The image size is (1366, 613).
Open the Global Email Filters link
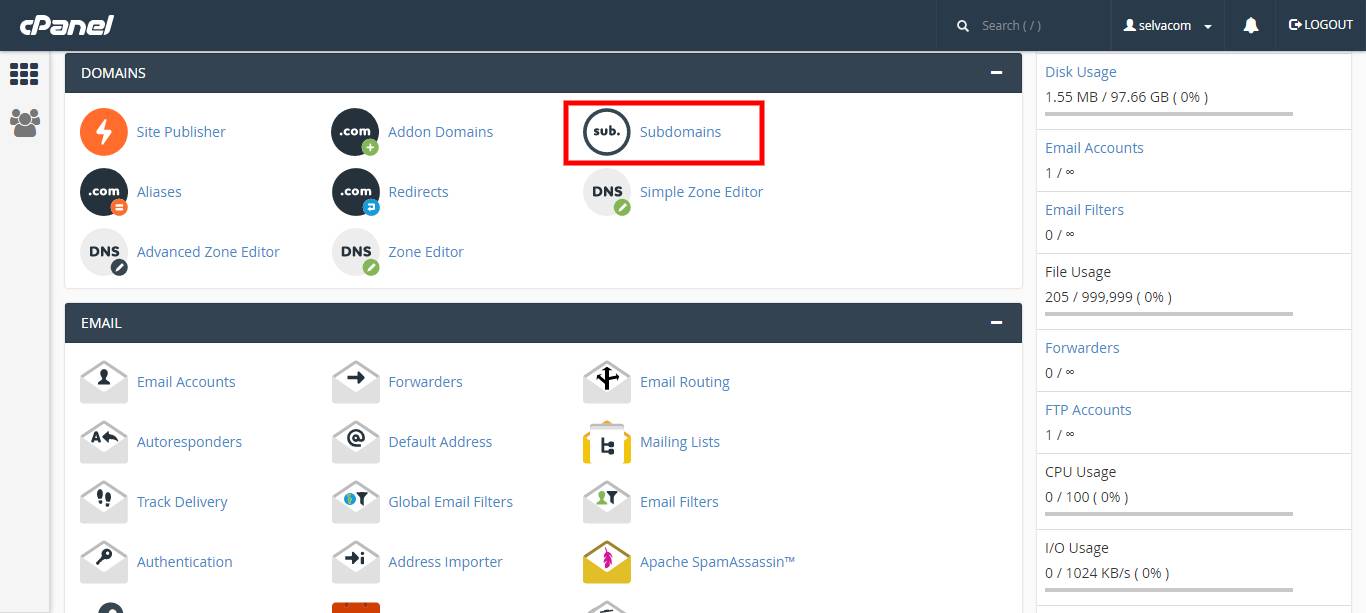(450, 502)
